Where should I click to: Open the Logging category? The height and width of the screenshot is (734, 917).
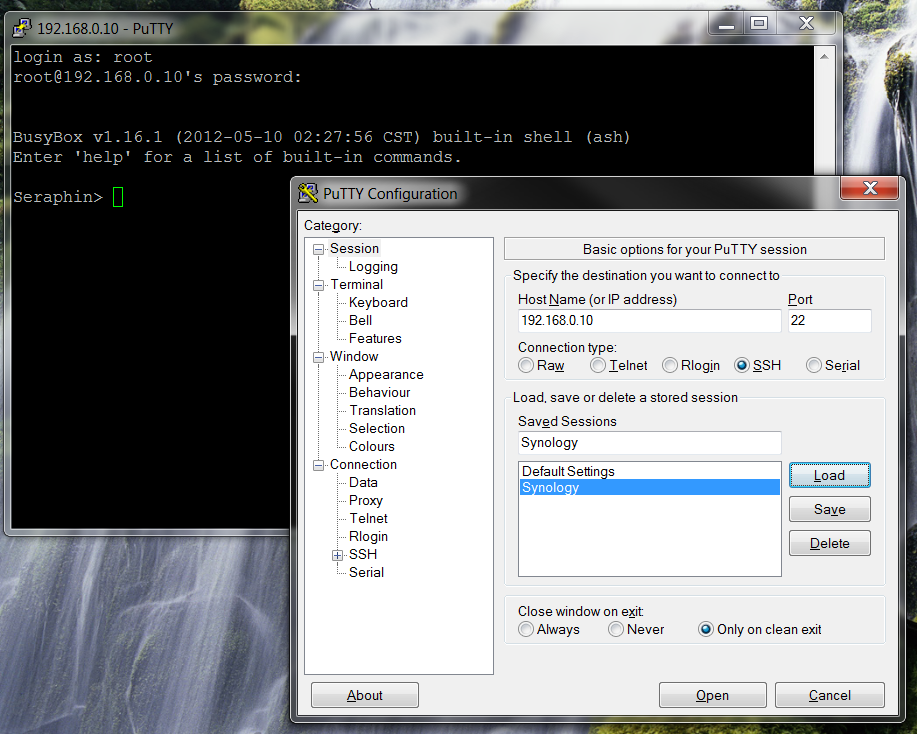373,267
